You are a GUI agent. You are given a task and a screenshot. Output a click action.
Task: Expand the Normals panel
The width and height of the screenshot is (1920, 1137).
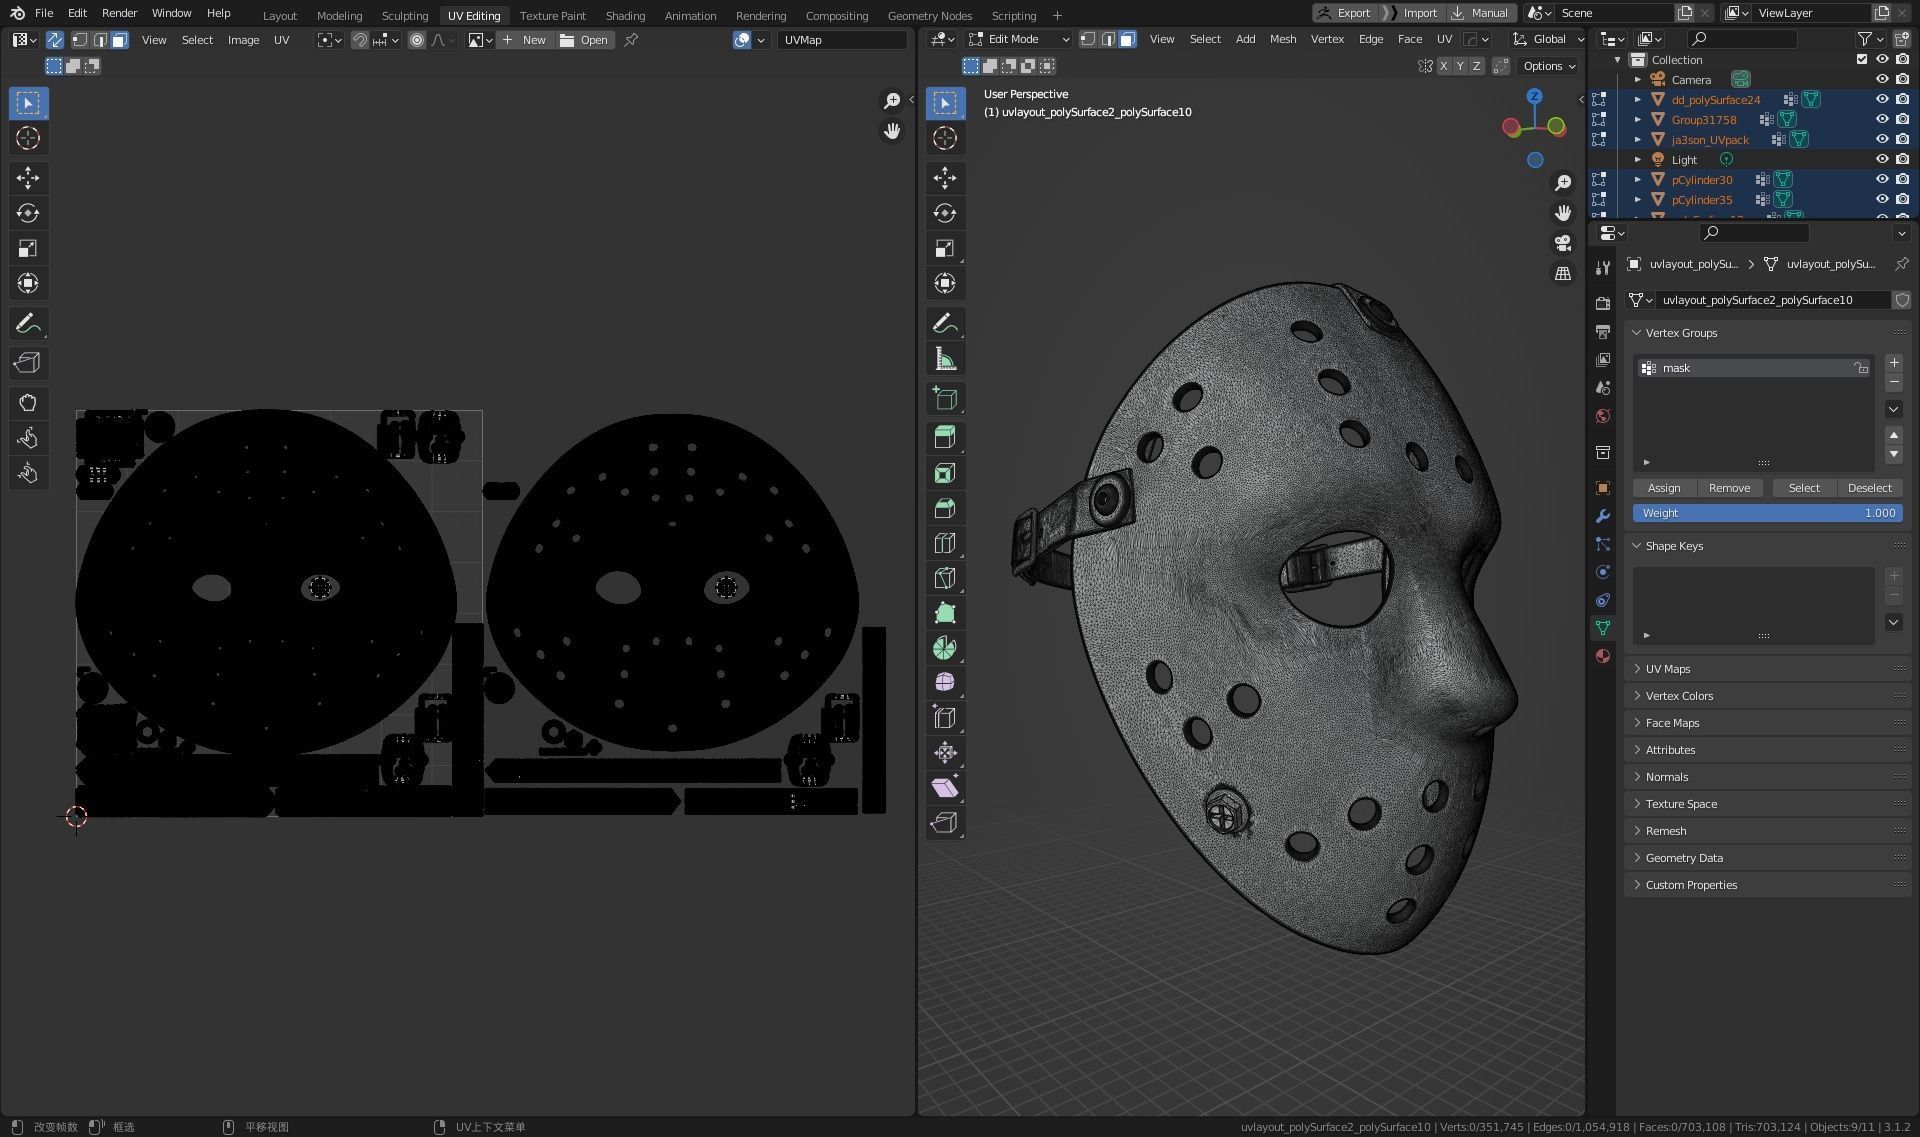tap(1667, 777)
